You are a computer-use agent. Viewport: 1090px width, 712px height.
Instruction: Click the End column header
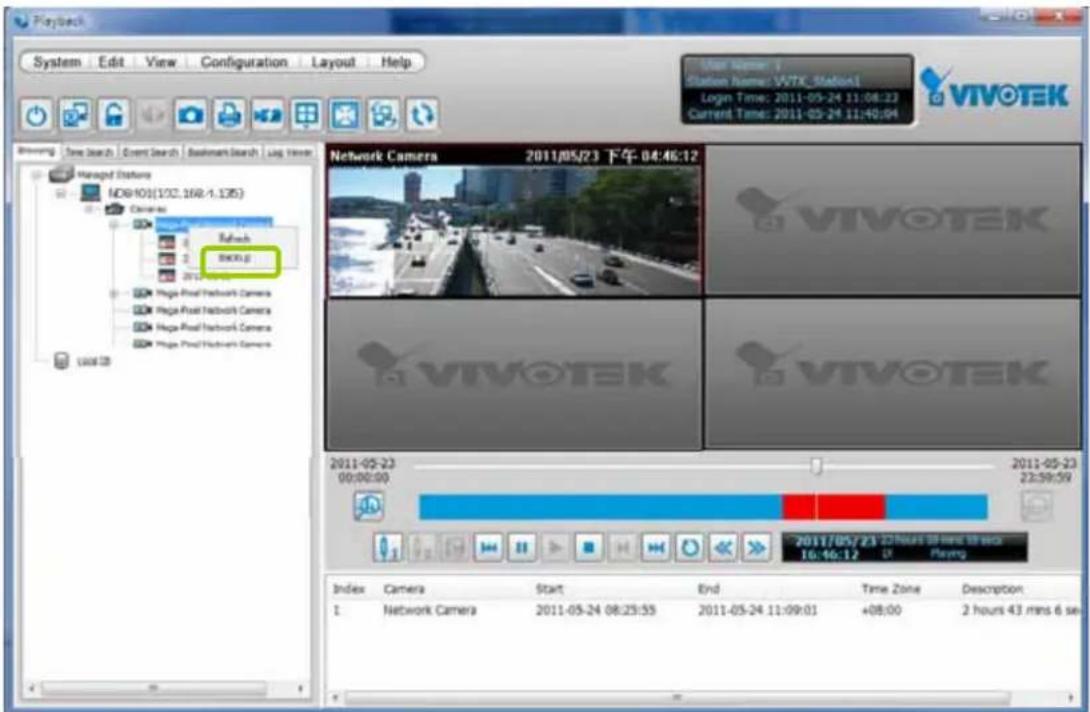click(708, 589)
